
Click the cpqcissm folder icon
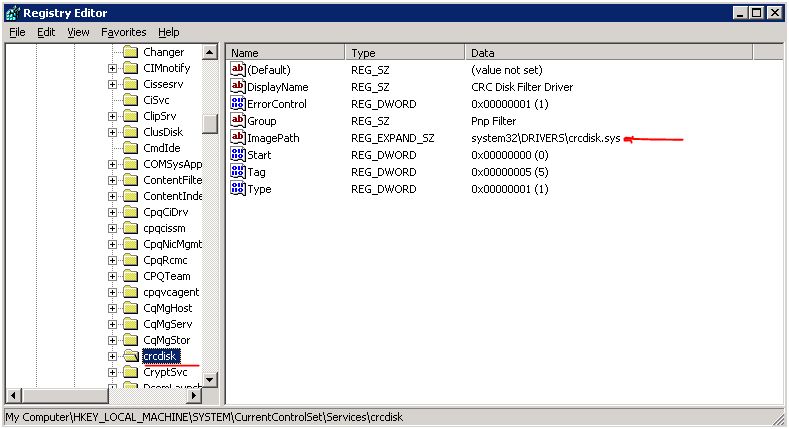coord(130,228)
